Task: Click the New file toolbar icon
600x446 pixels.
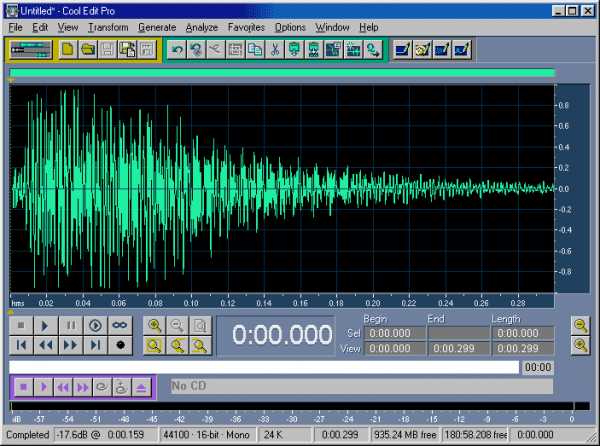Action: pyautogui.click(x=68, y=48)
